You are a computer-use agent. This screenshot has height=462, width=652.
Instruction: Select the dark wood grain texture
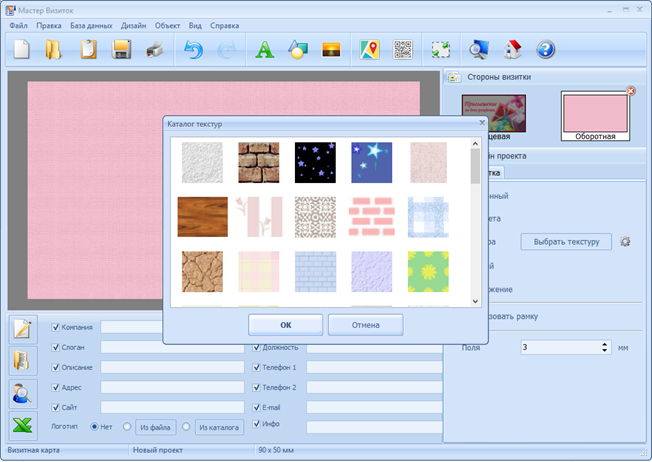(203, 217)
